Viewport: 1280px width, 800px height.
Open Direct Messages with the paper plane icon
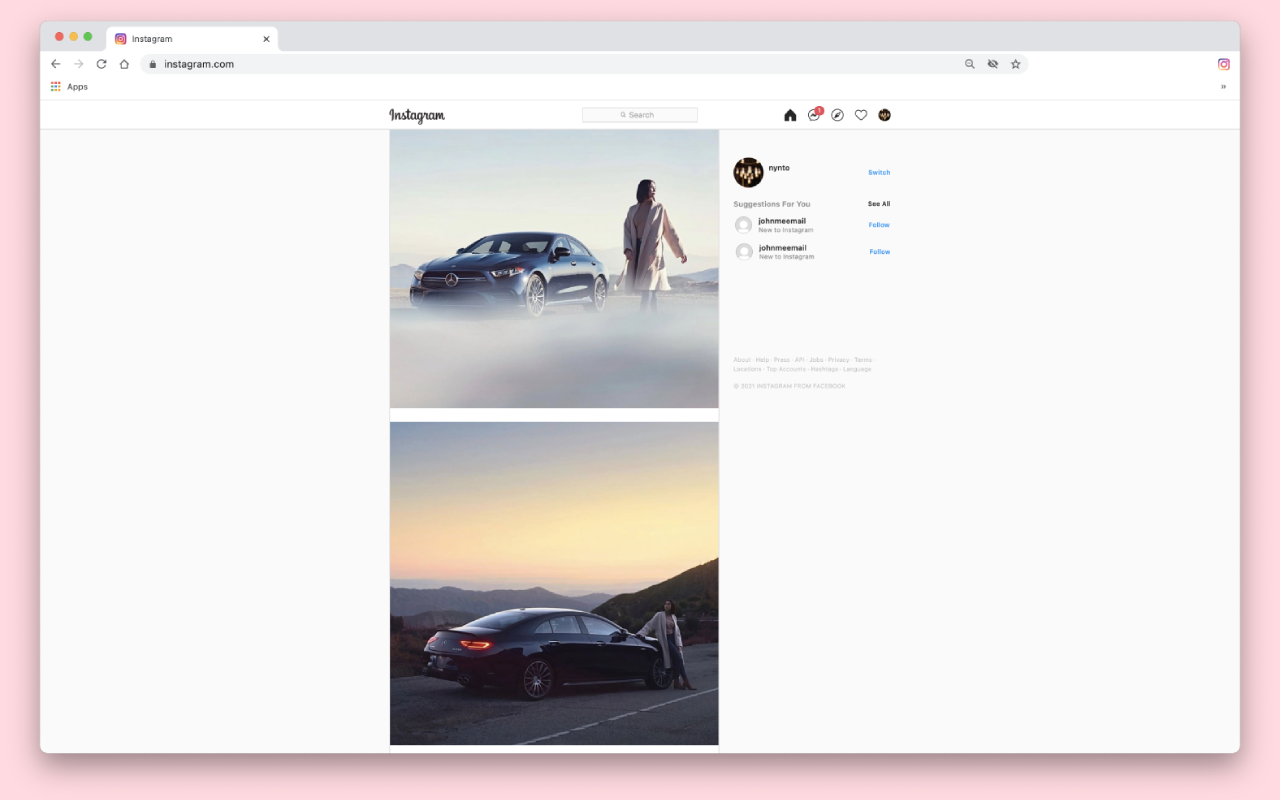pos(813,114)
